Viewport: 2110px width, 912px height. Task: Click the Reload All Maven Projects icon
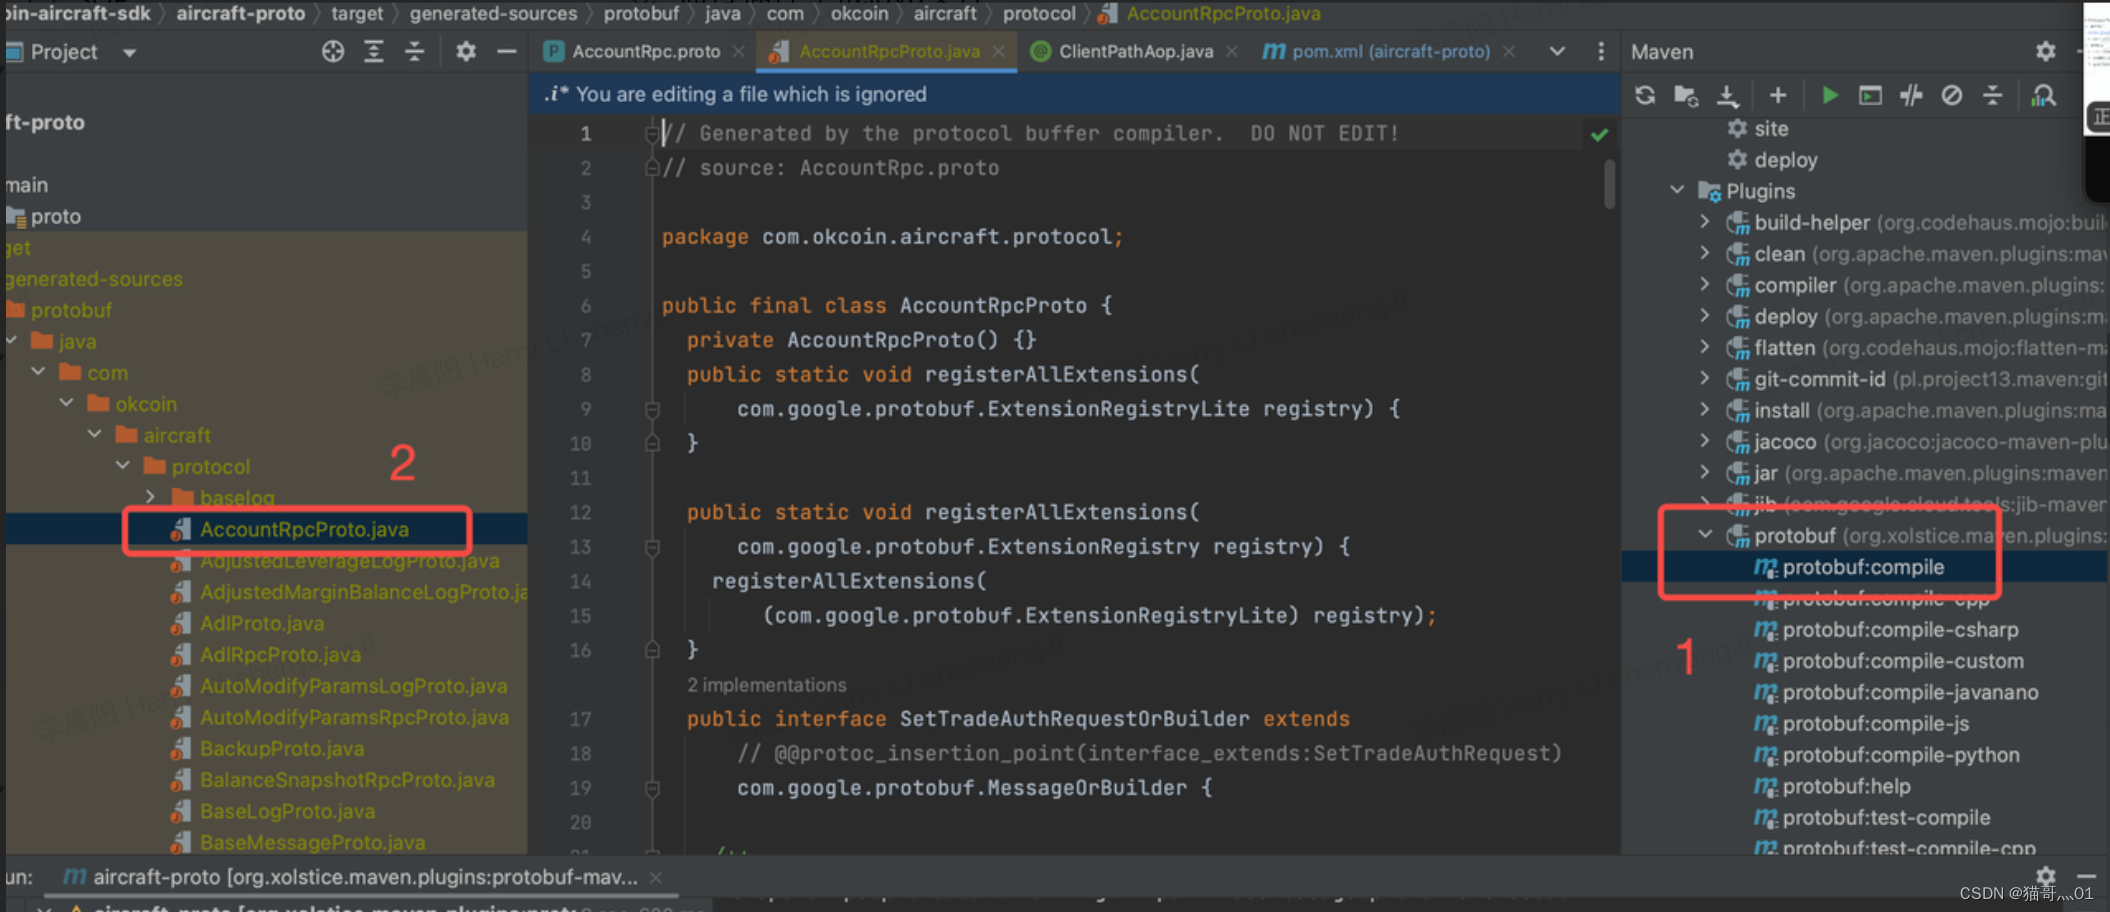(1644, 95)
